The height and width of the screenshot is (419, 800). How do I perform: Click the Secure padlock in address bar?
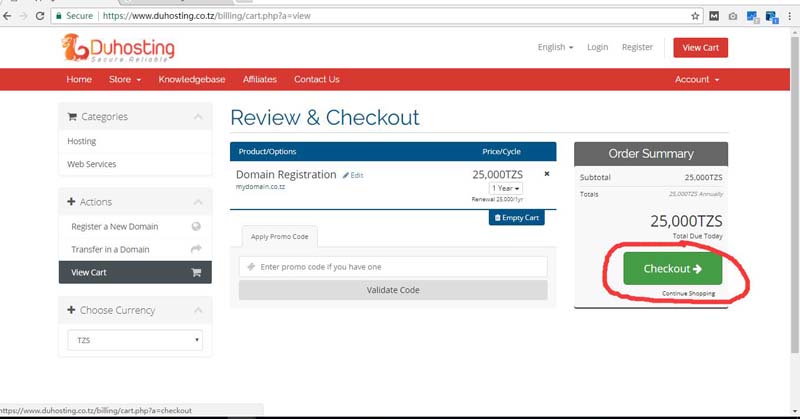point(59,16)
